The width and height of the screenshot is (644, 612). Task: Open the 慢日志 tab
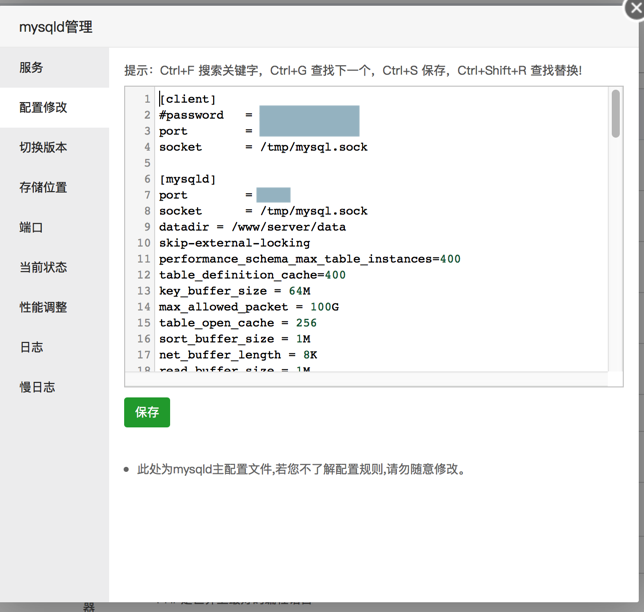pos(54,387)
